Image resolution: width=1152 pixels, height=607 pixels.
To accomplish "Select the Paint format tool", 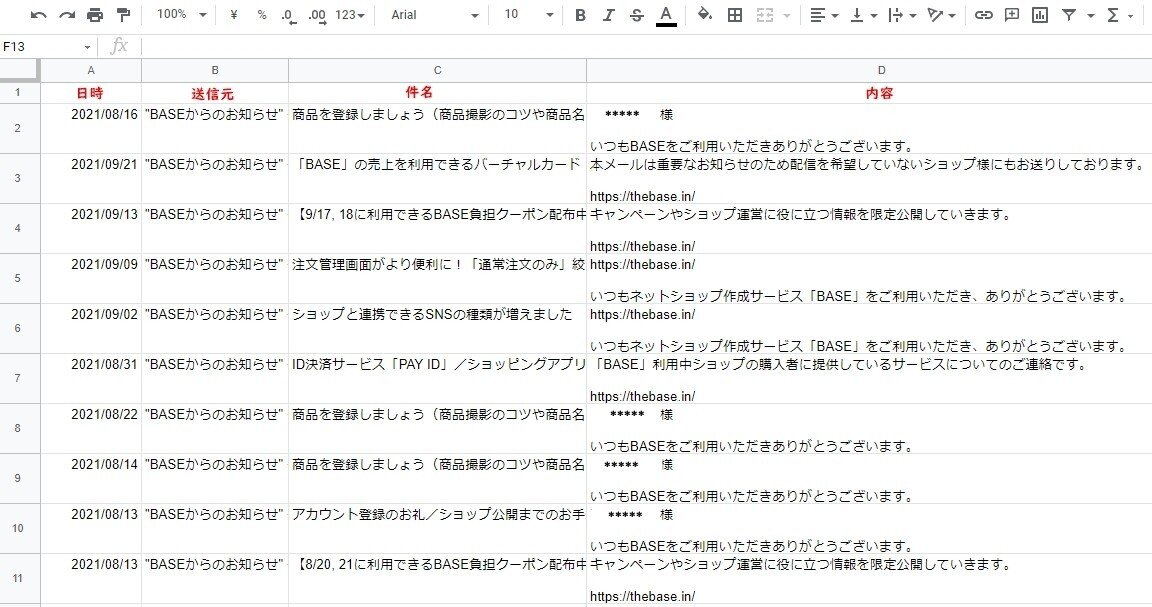I will coord(124,15).
